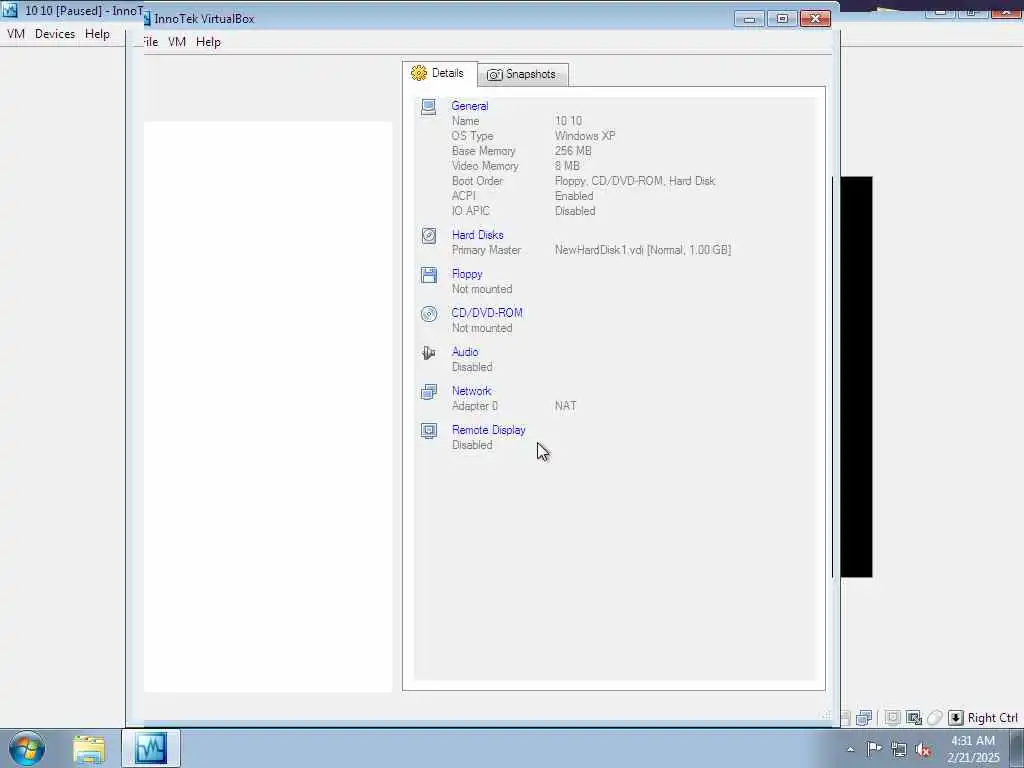Open the Remote Display settings link
The width and height of the screenshot is (1024, 768).
point(488,430)
